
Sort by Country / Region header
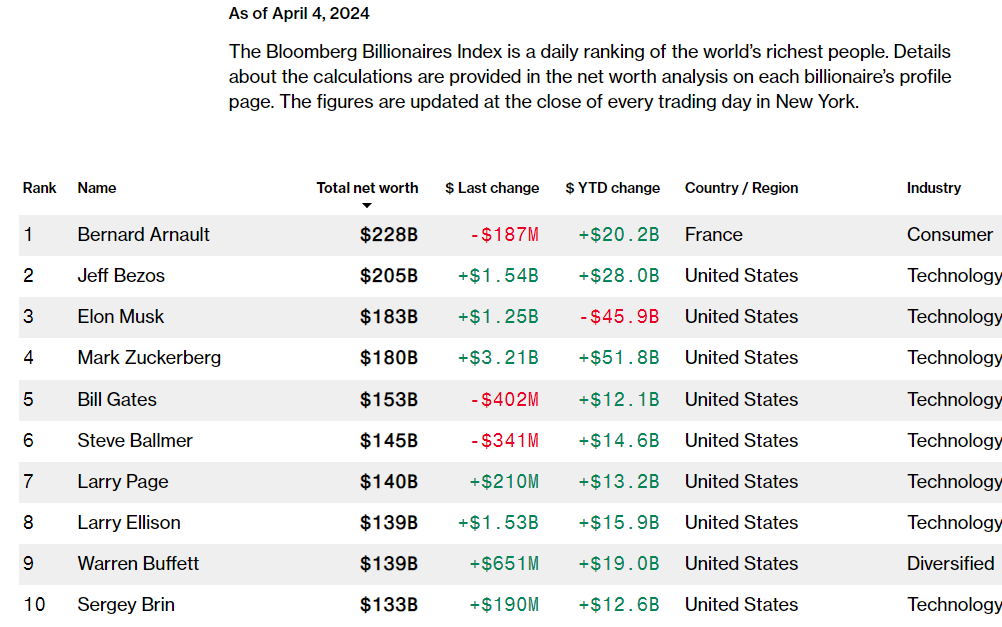pos(741,188)
